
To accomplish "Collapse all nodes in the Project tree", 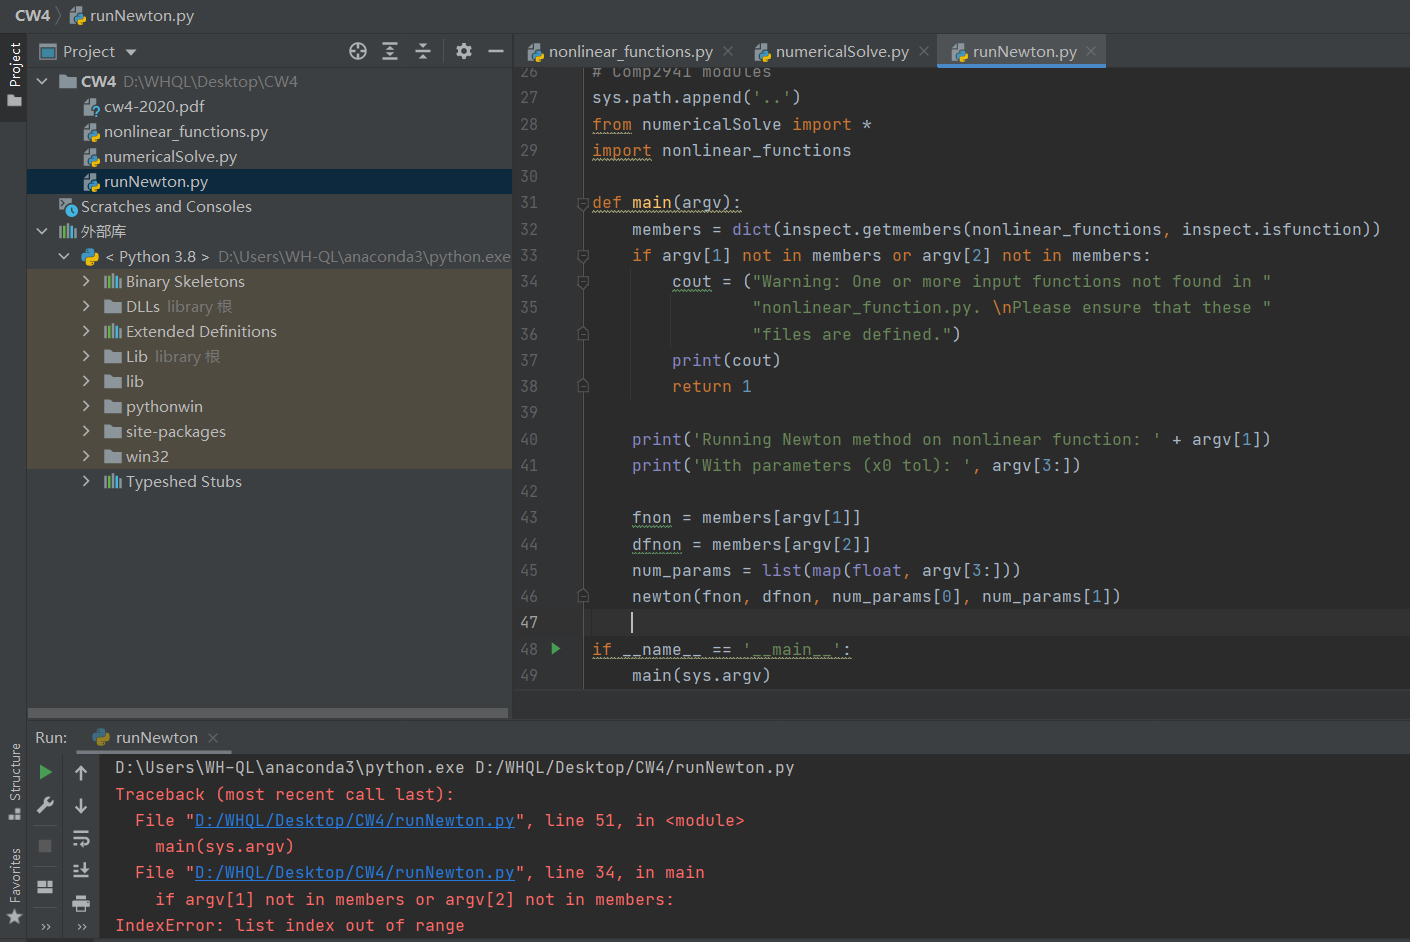I will coord(424,51).
